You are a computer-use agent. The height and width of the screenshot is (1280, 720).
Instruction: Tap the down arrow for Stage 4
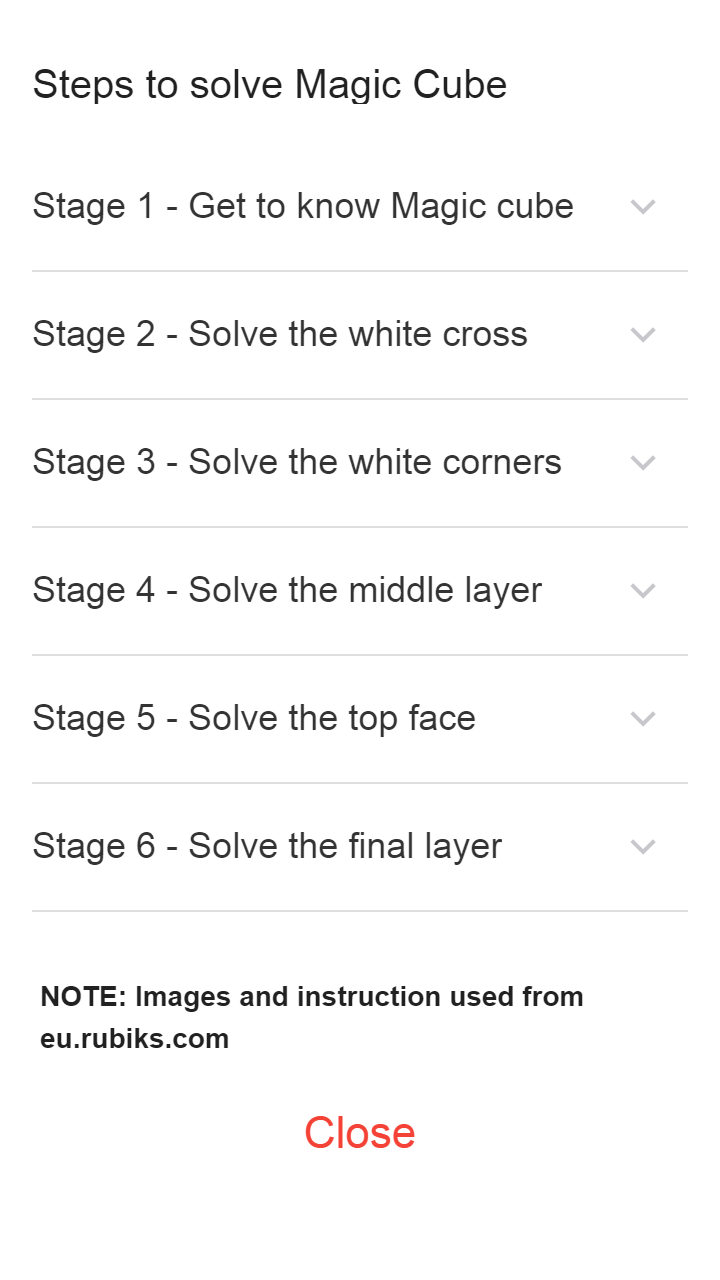643,591
